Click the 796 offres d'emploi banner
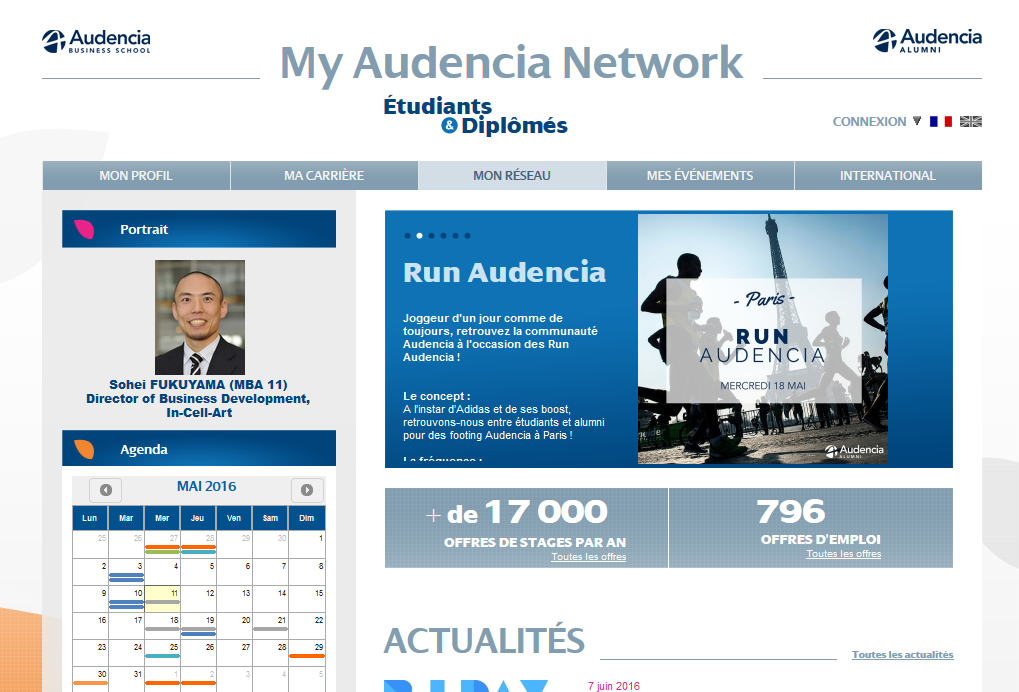Image resolution: width=1019 pixels, height=692 pixels. (x=811, y=528)
